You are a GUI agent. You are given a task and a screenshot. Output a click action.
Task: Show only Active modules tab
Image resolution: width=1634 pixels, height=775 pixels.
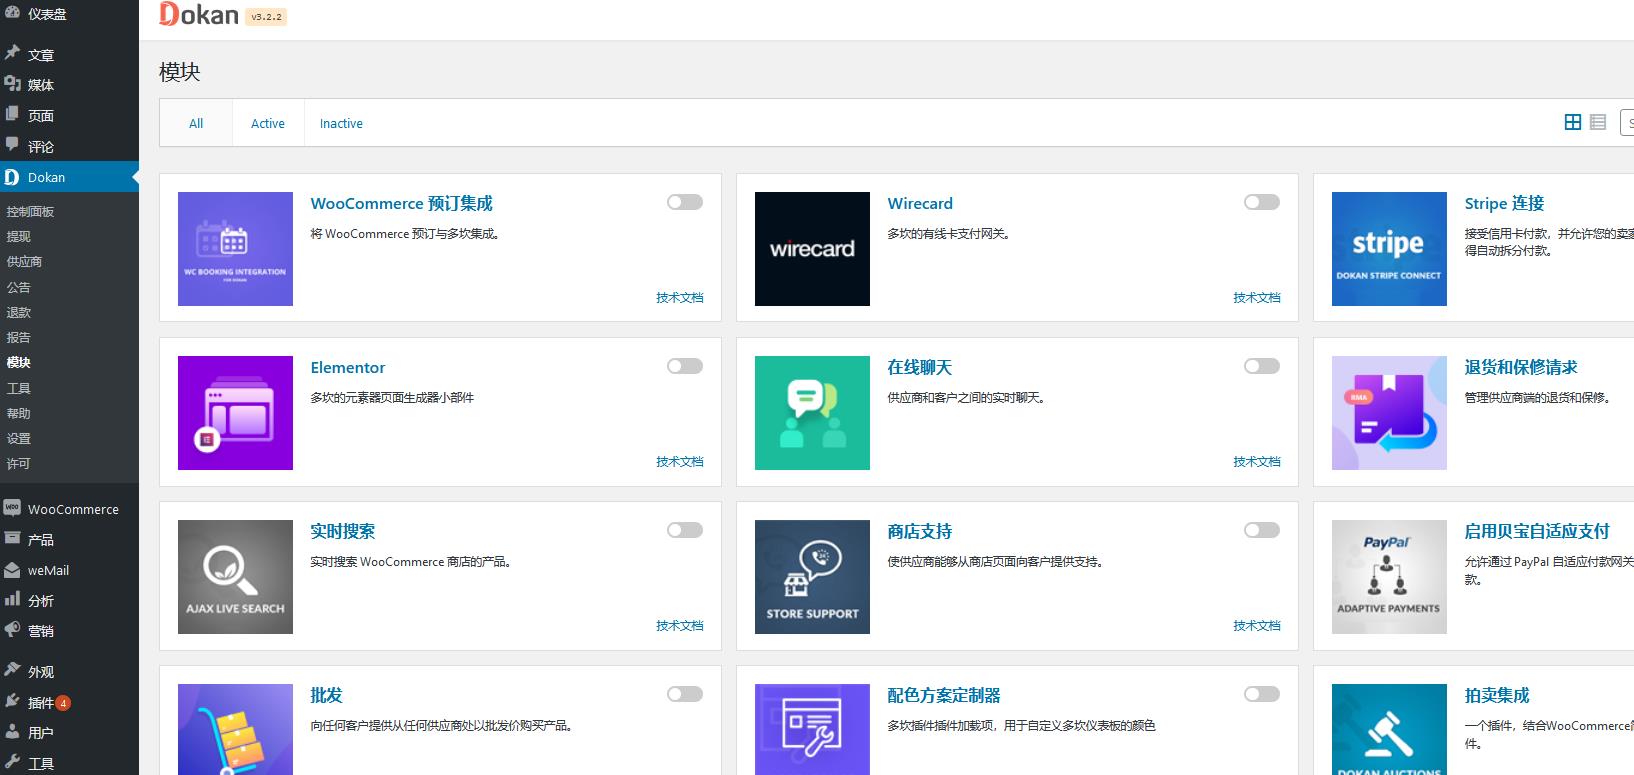tap(267, 124)
